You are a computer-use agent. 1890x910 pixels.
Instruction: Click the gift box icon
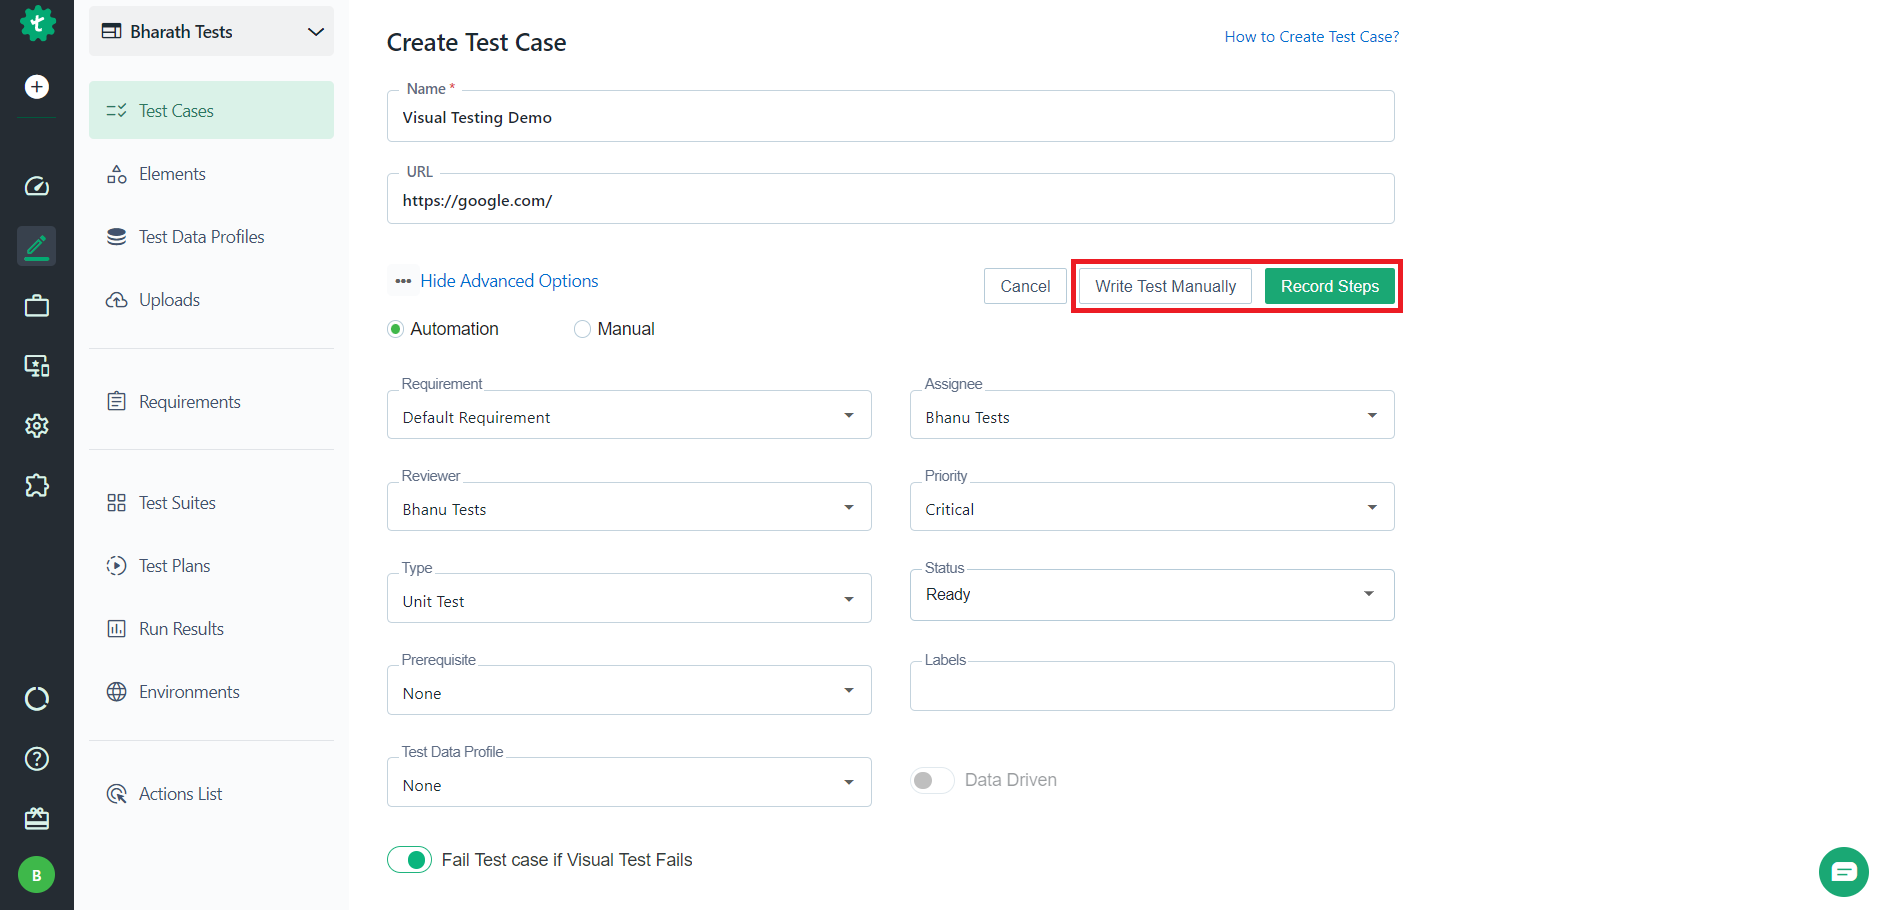coord(37,819)
